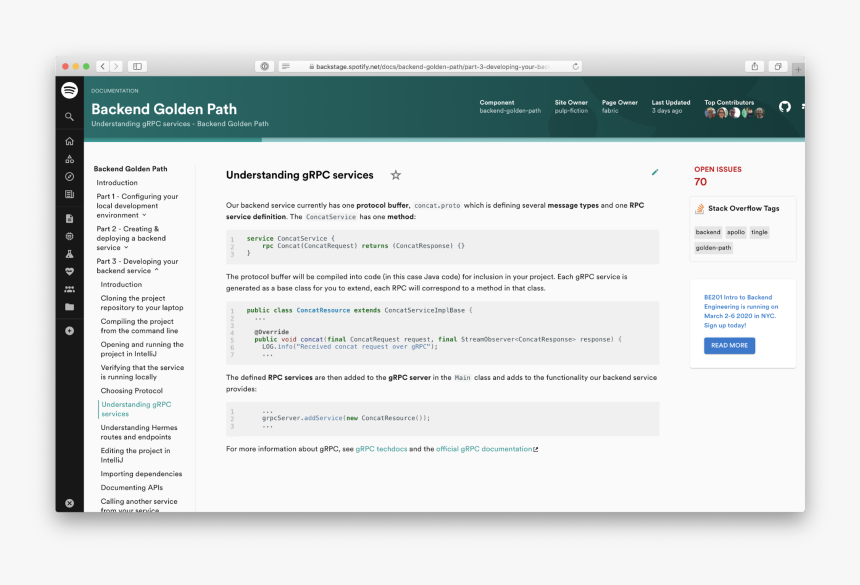860x585 pixels.
Task: Click the Safari share button
Action: click(x=754, y=66)
